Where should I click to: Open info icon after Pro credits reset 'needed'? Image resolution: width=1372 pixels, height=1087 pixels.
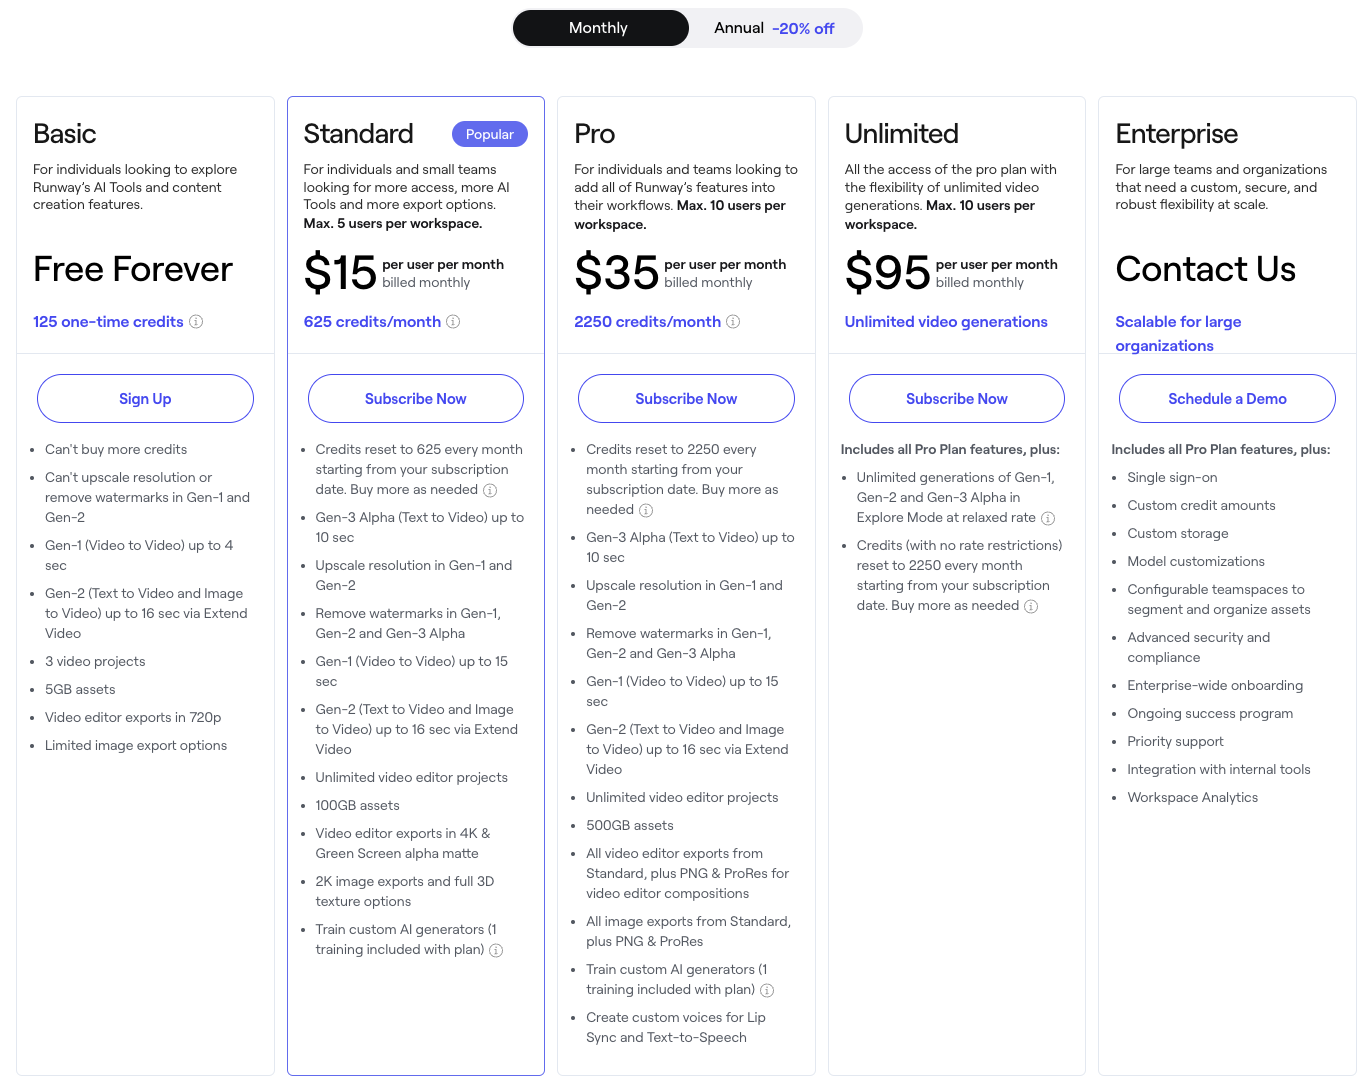[646, 511]
